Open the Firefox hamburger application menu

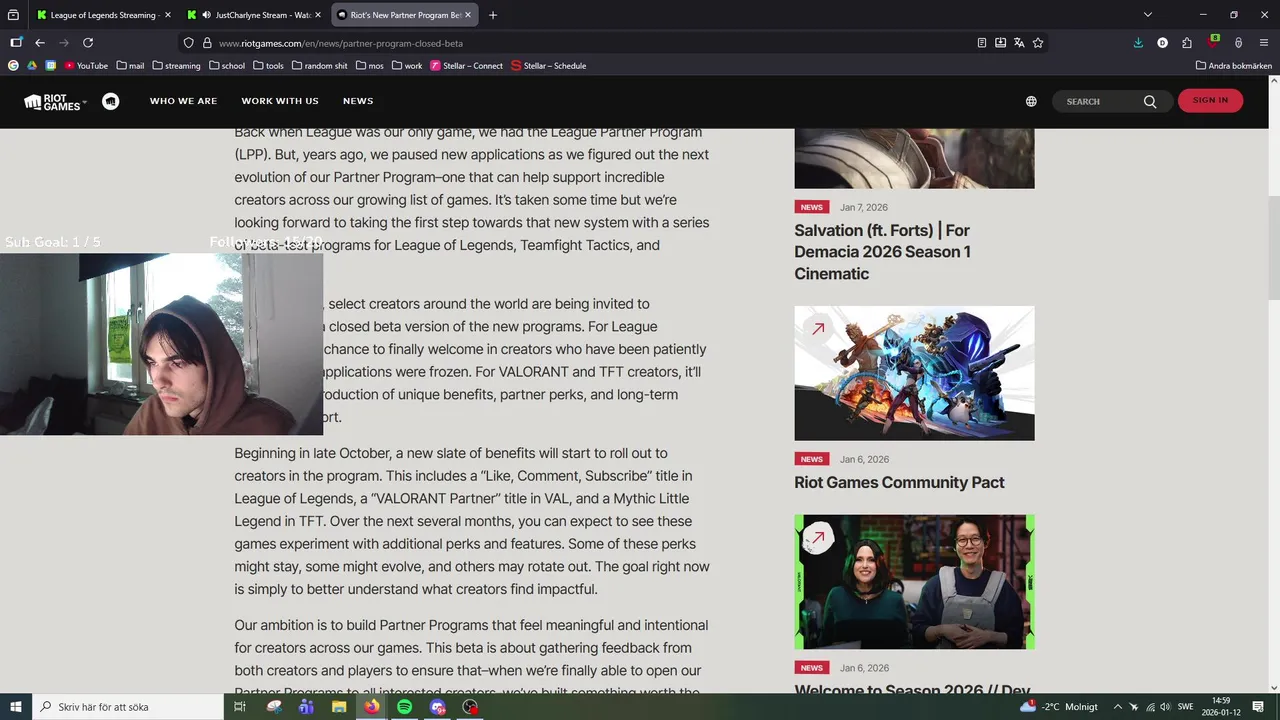tap(1264, 43)
